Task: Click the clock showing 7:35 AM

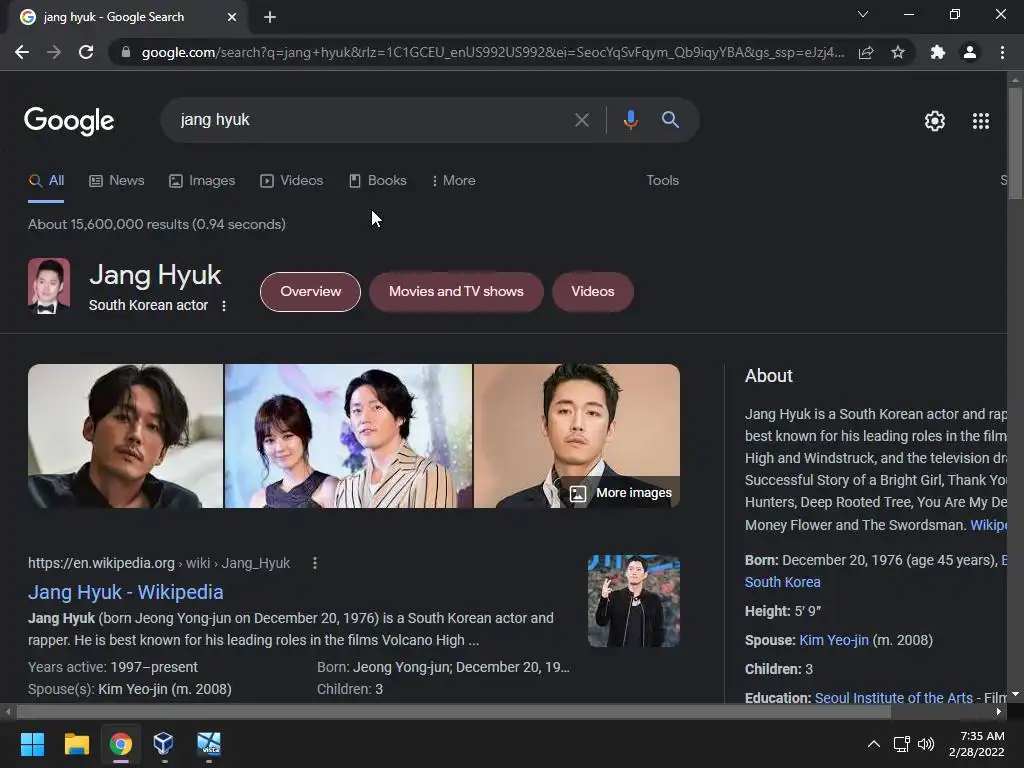Action: pyautogui.click(x=982, y=736)
